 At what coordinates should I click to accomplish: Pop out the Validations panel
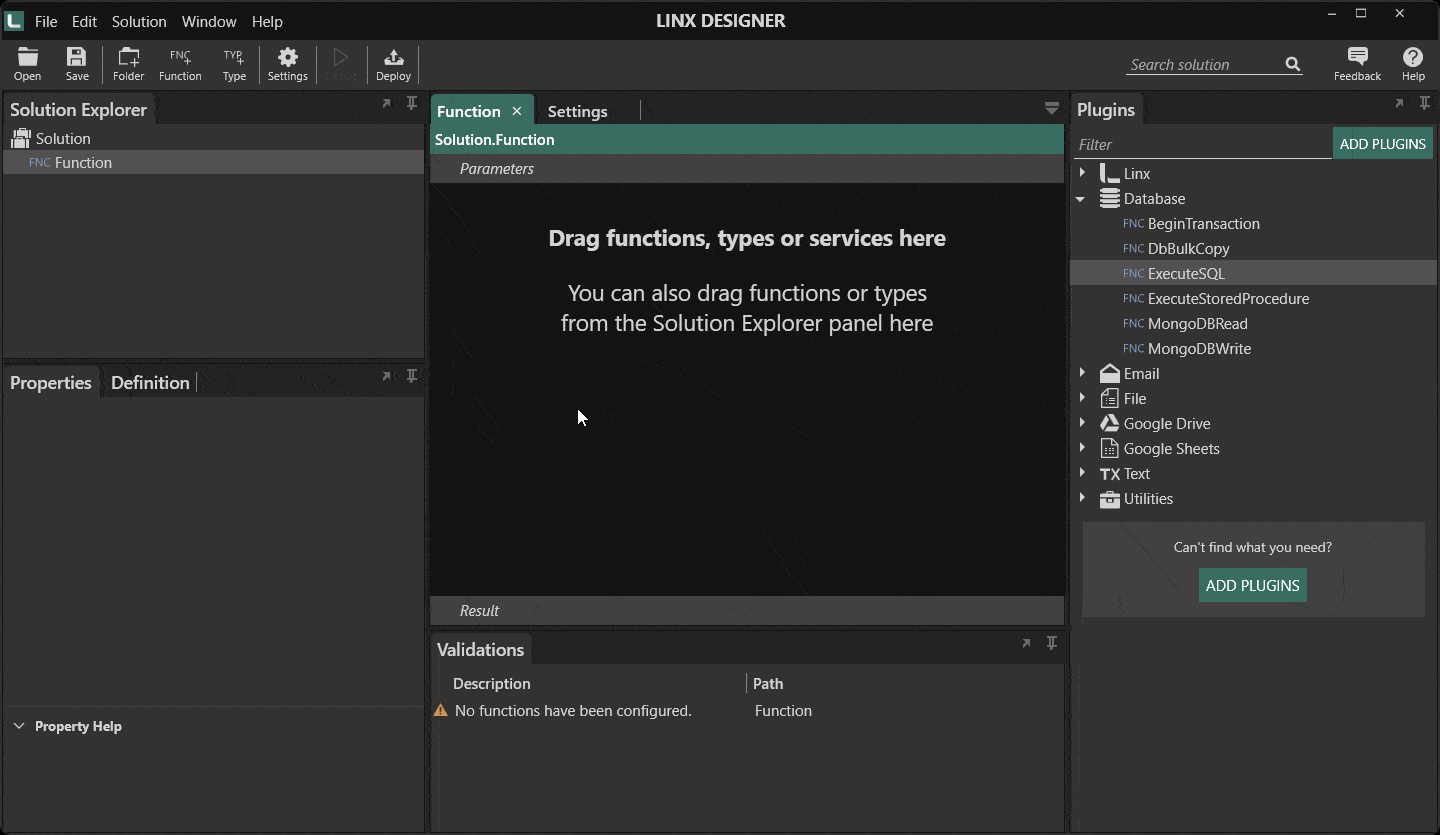pyautogui.click(x=1026, y=643)
